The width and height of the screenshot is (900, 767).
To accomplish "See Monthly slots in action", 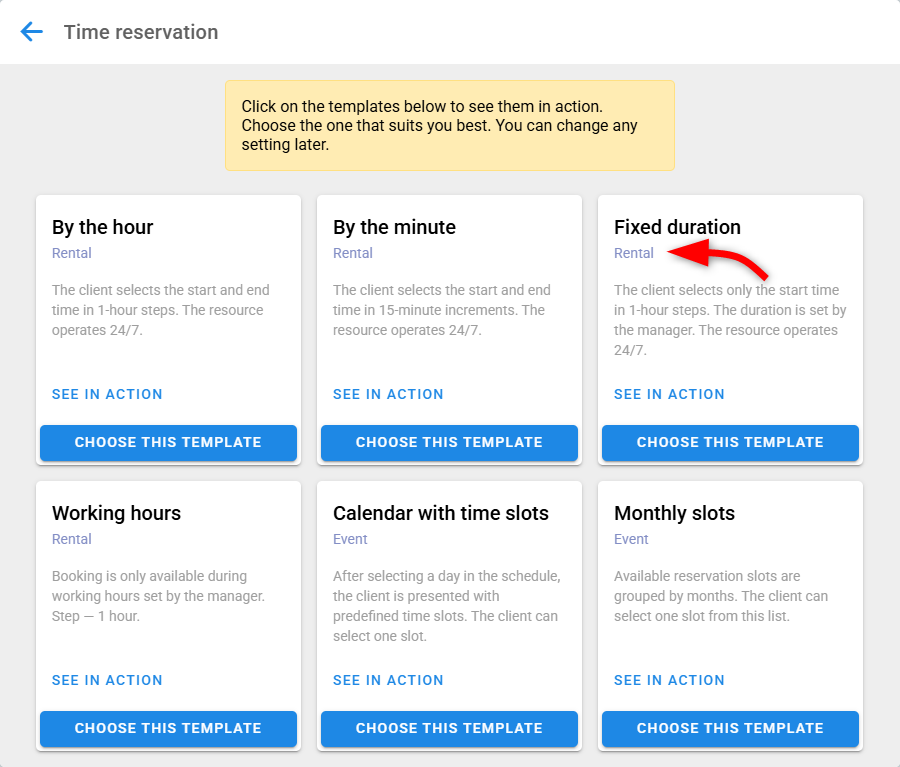I will 669,680.
